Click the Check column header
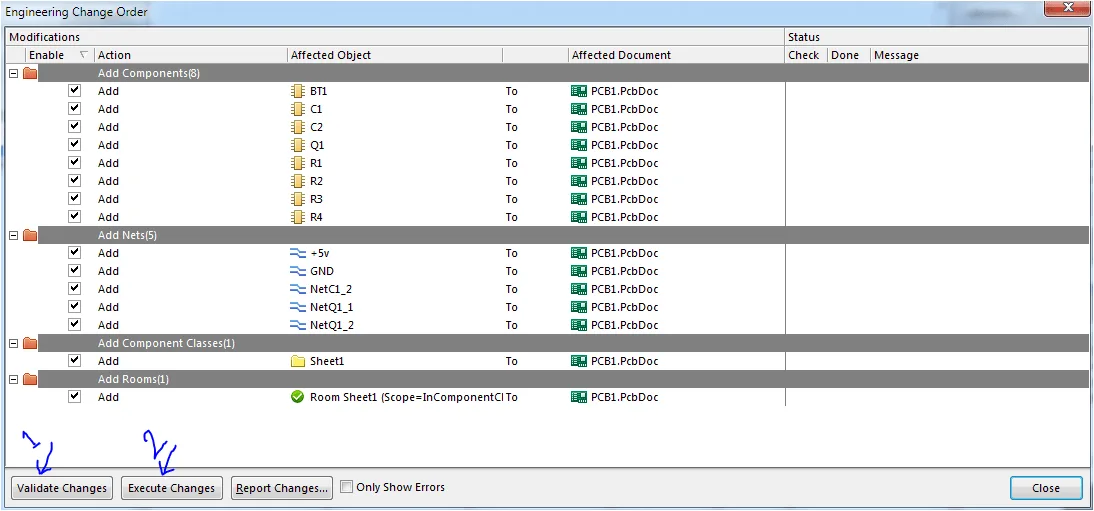 pyautogui.click(x=806, y=55)
